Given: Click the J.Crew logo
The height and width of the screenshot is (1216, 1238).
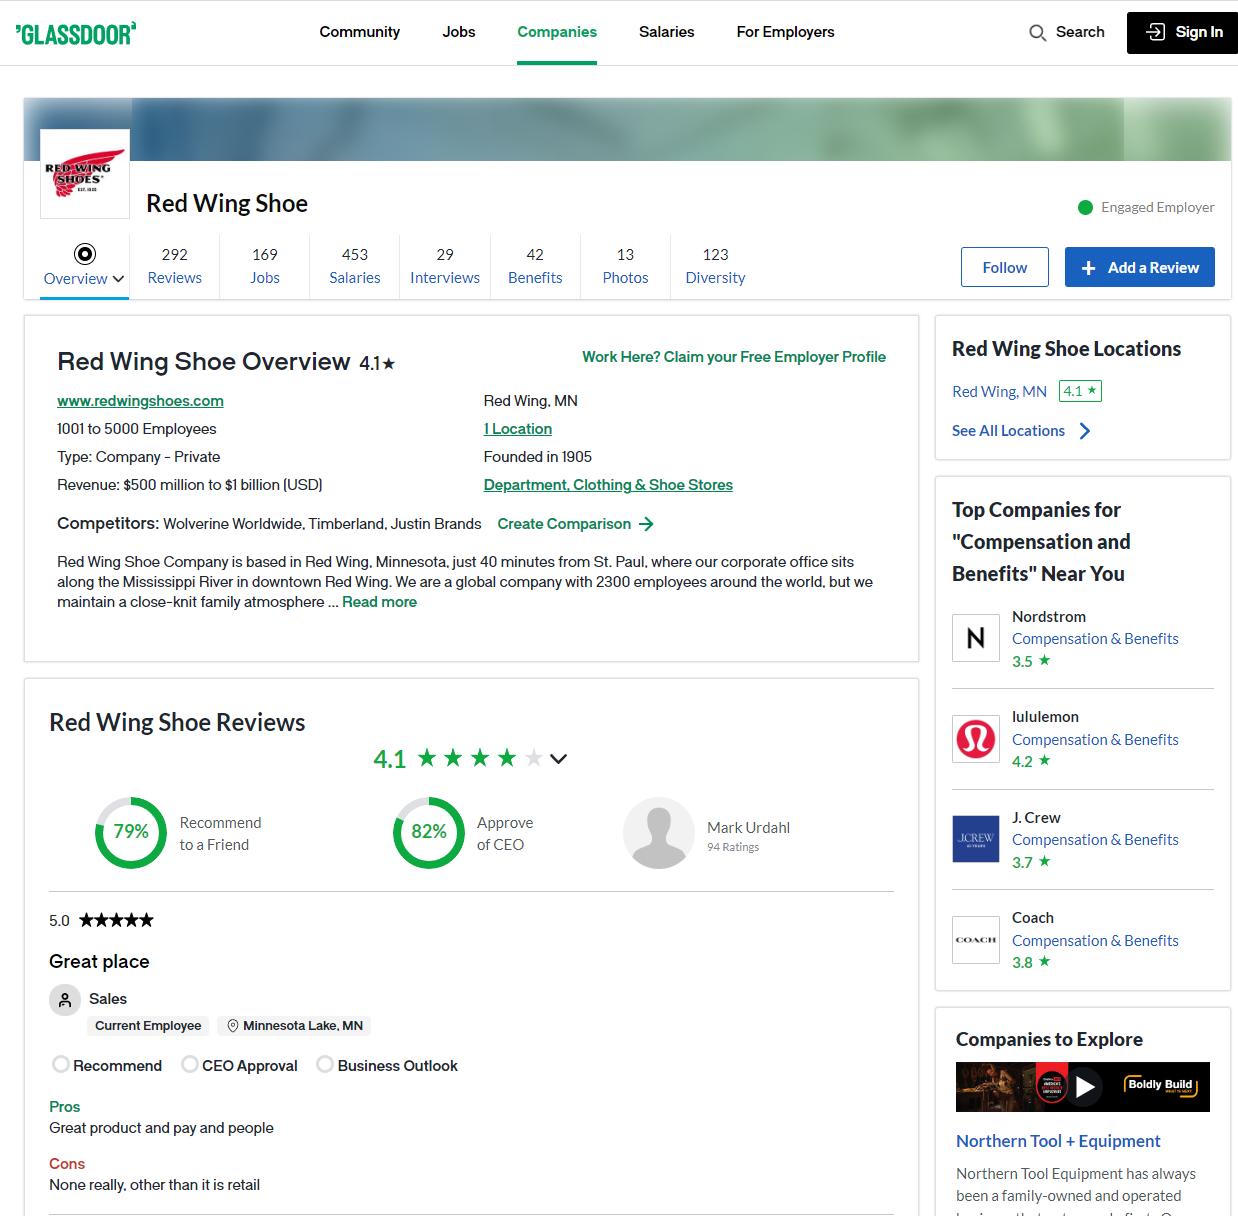Looking at the screenshot, I should 975,839.
